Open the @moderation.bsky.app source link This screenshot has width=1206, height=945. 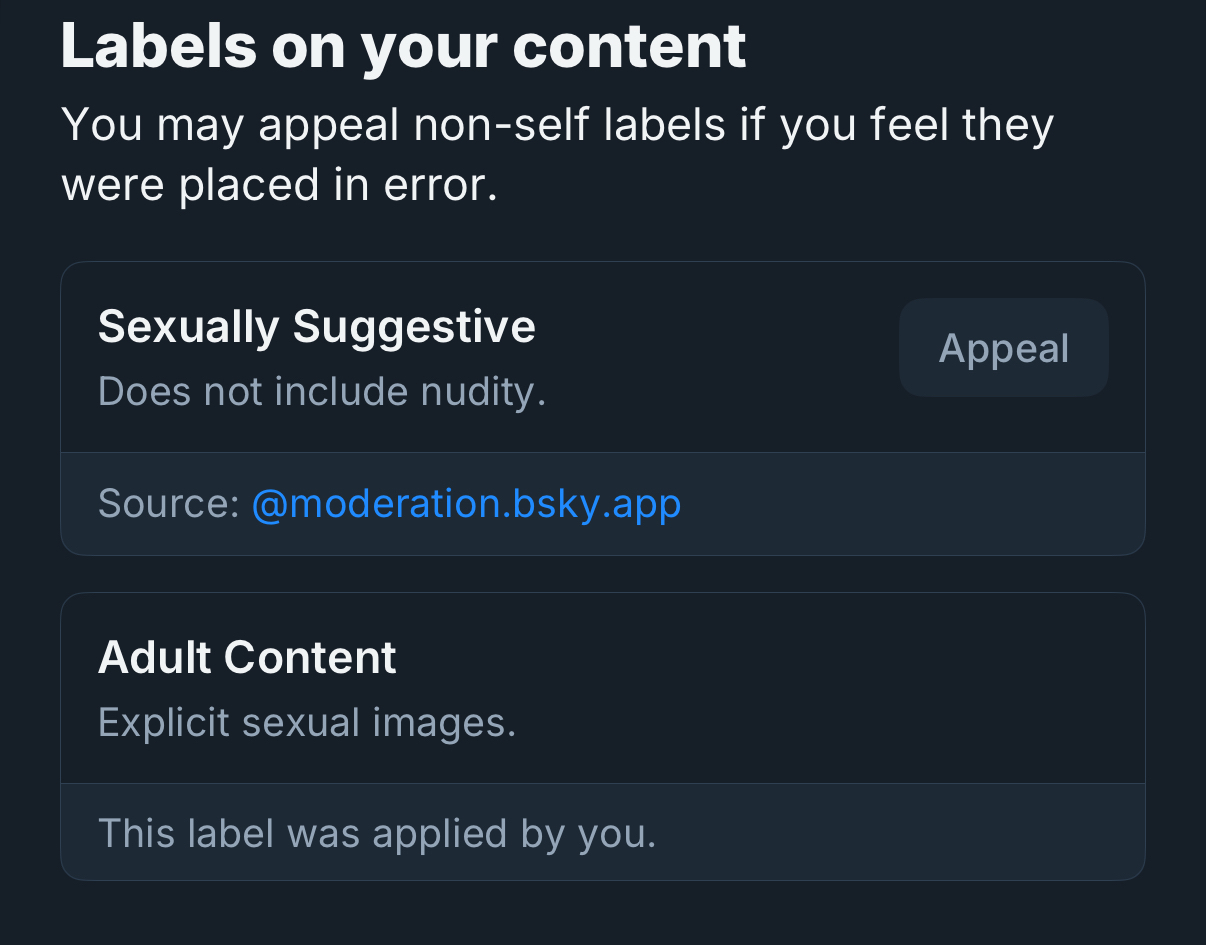[466, 503]
